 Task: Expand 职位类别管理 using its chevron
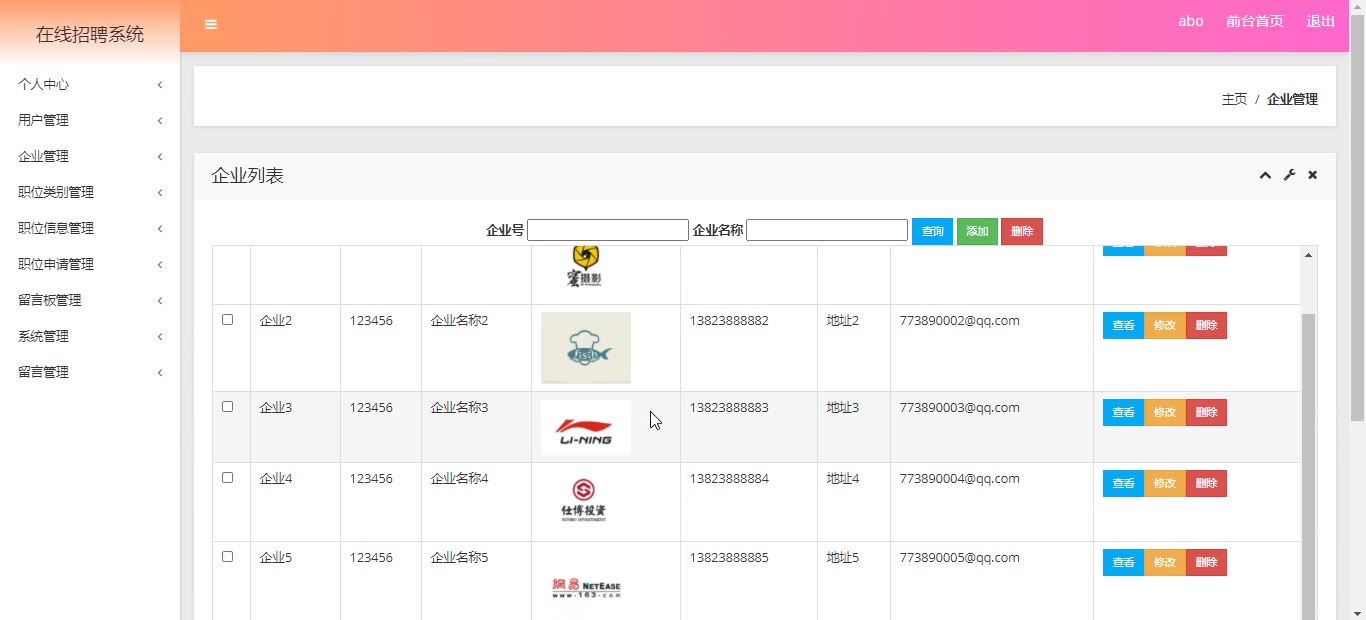(160, 193)
